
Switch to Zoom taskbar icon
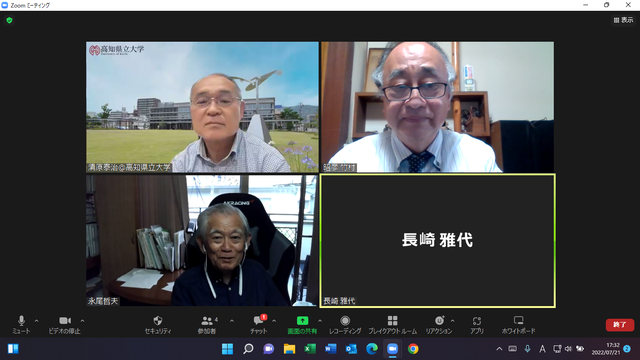click(392, 349)
